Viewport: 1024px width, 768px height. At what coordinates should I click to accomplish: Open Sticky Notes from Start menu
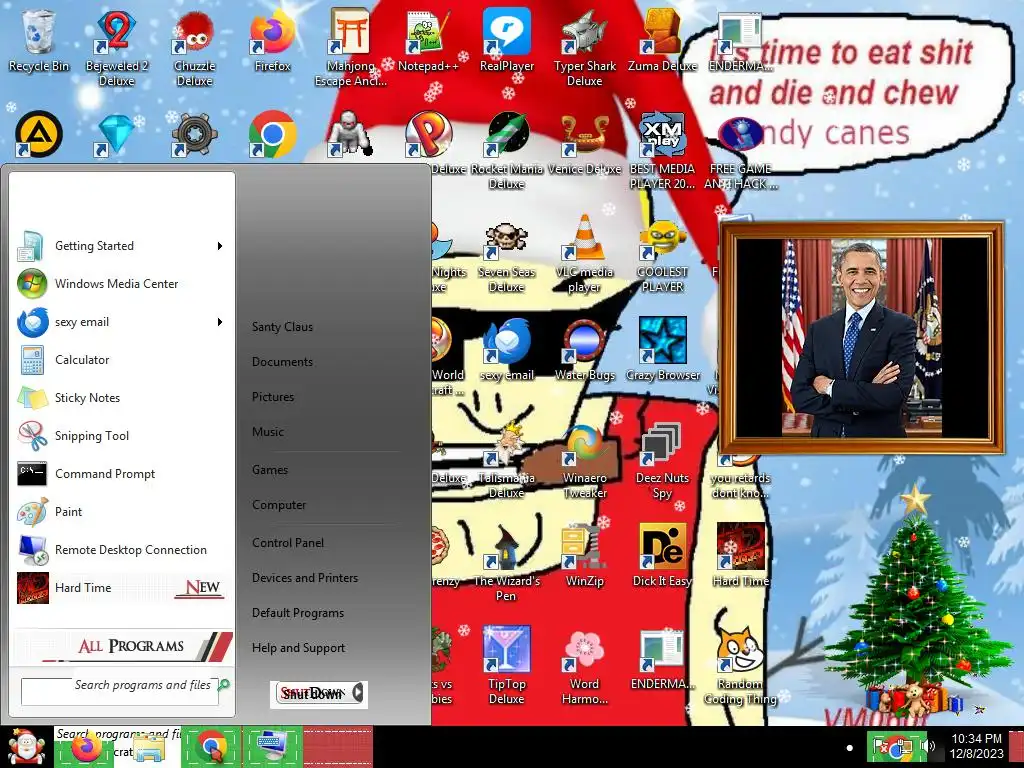coord(121,398)
